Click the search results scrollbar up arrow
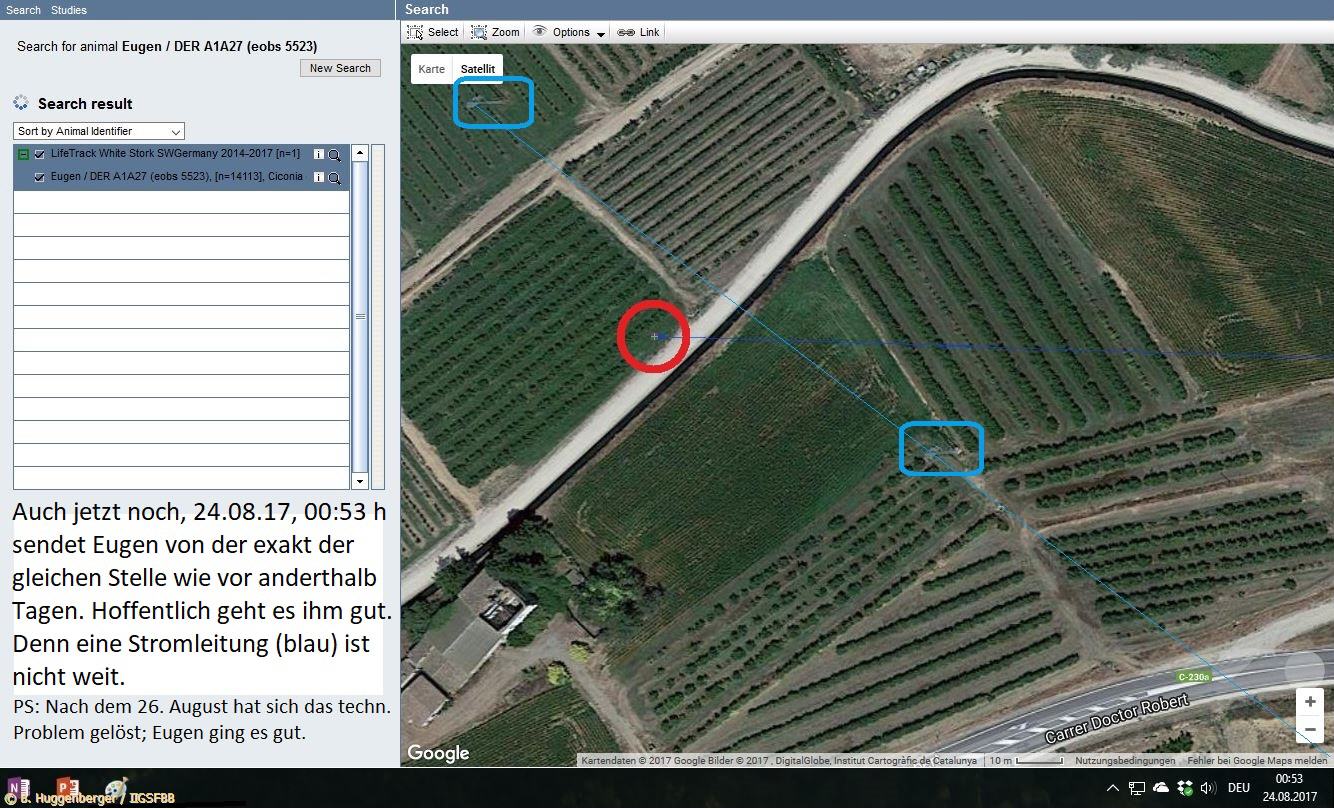1334x809 pixels. coord(360,154)
